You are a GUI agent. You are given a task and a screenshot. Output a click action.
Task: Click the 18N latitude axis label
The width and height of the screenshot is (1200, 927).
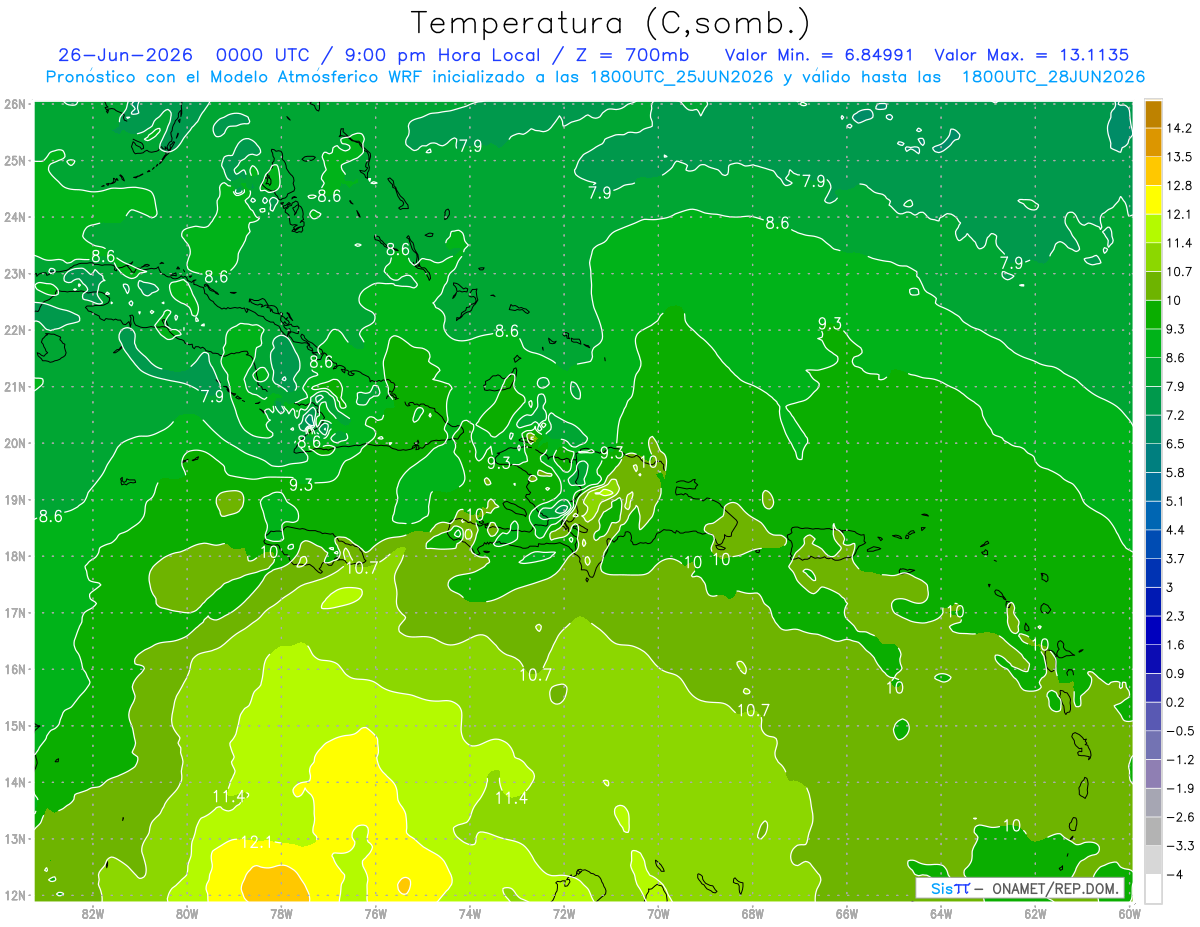[14, 556]
